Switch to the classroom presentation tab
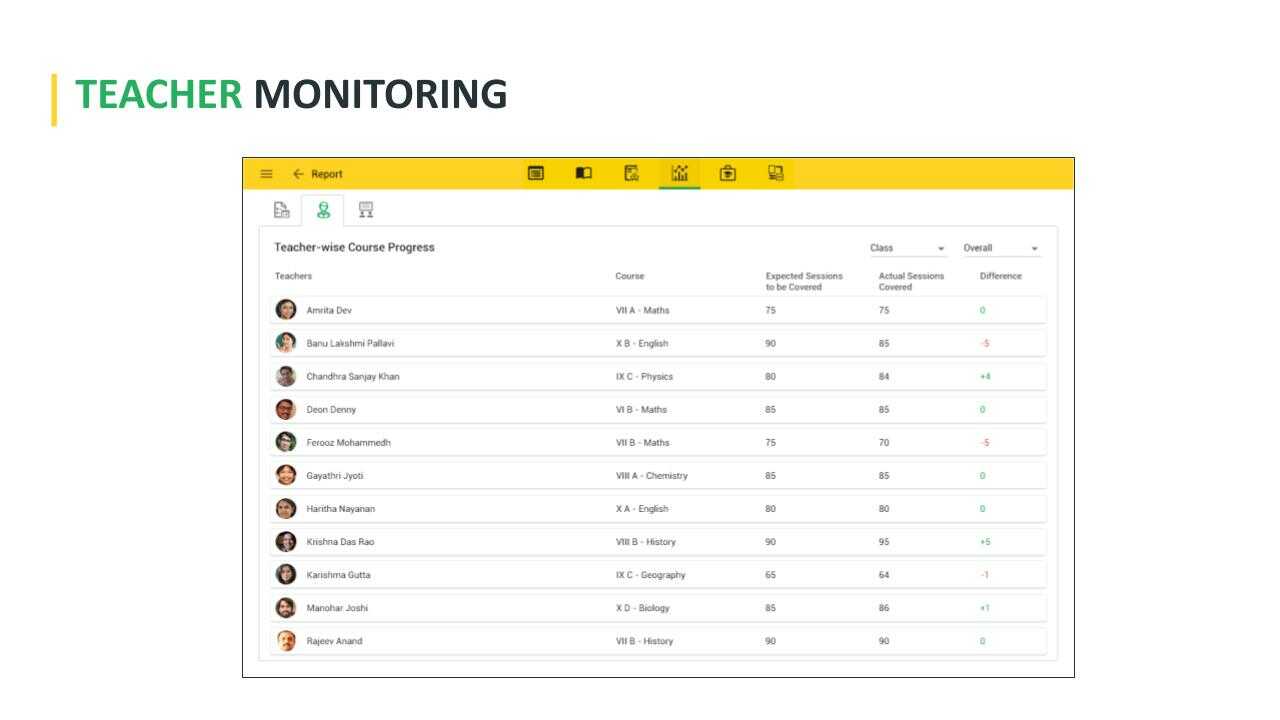This screenshot has height=720, width=1280. 366,209
